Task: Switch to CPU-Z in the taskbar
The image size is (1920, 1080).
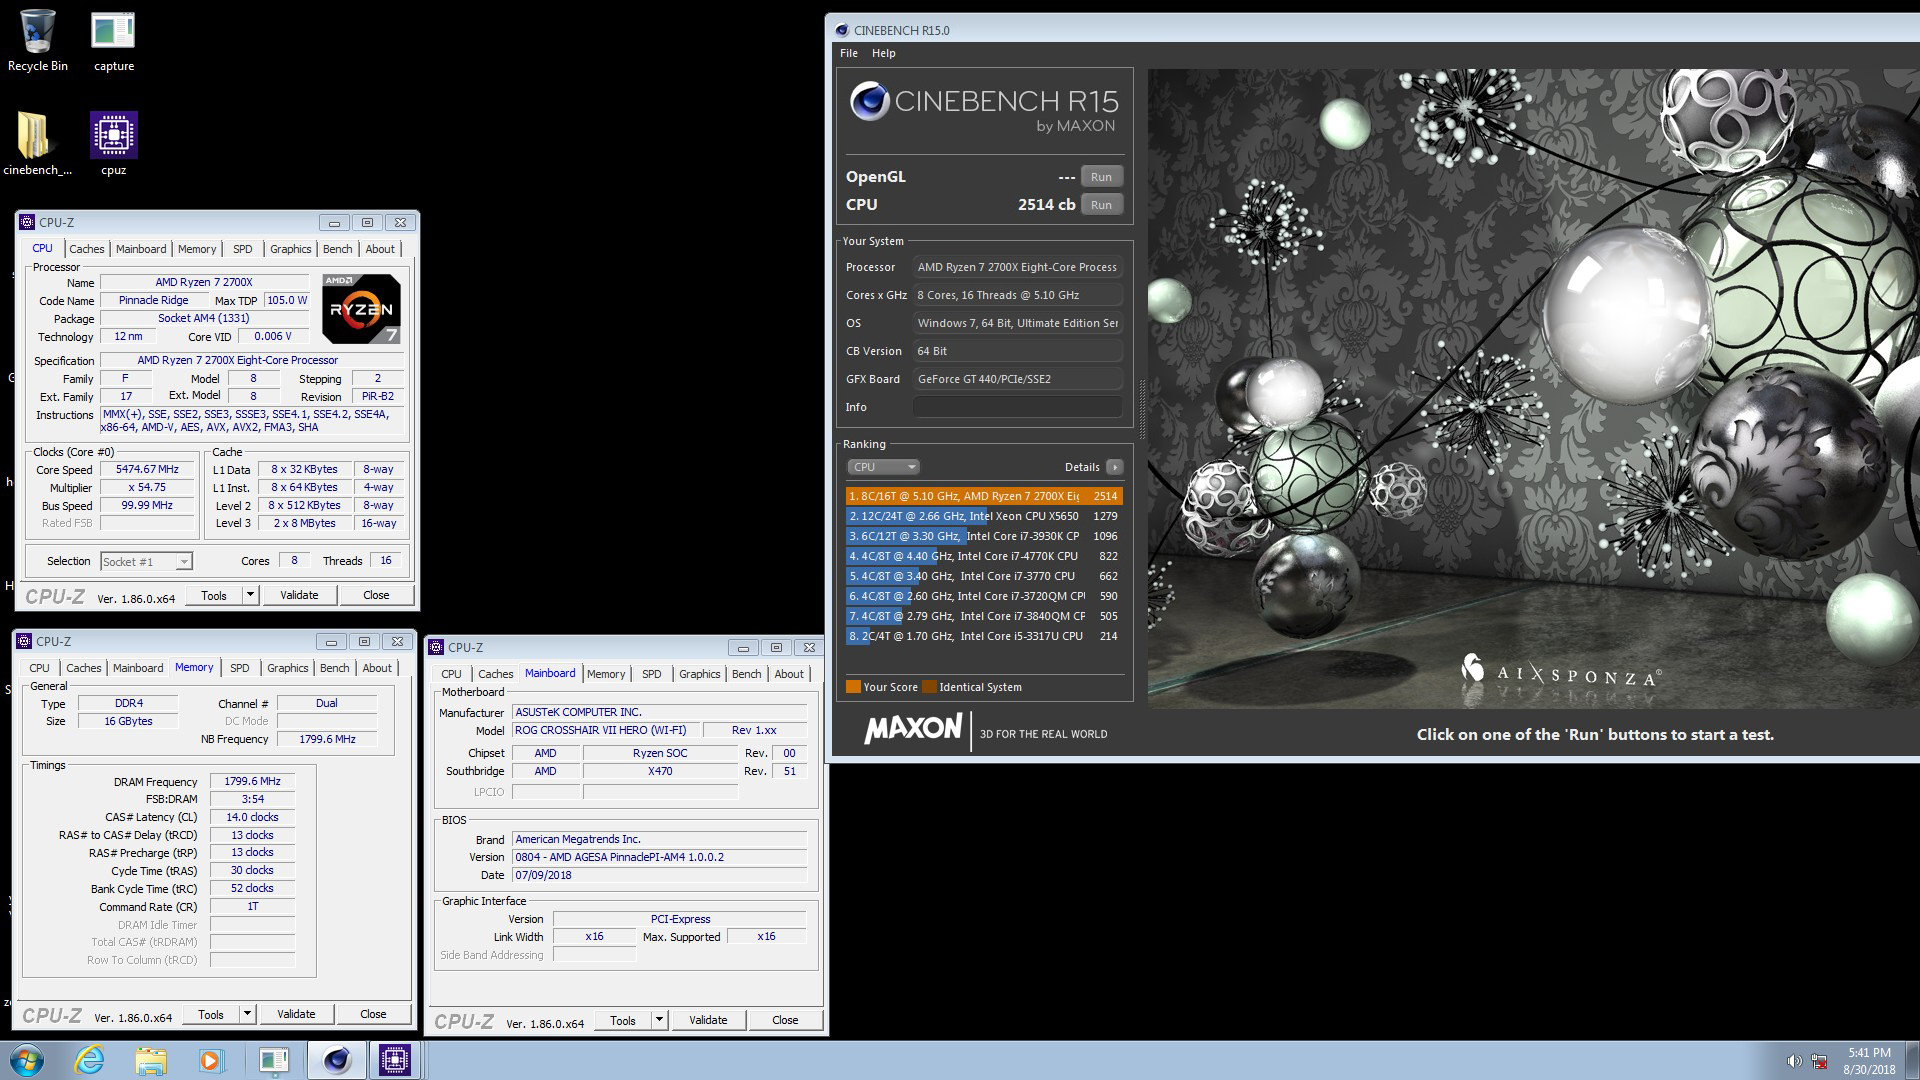Action: point(395,1060)
